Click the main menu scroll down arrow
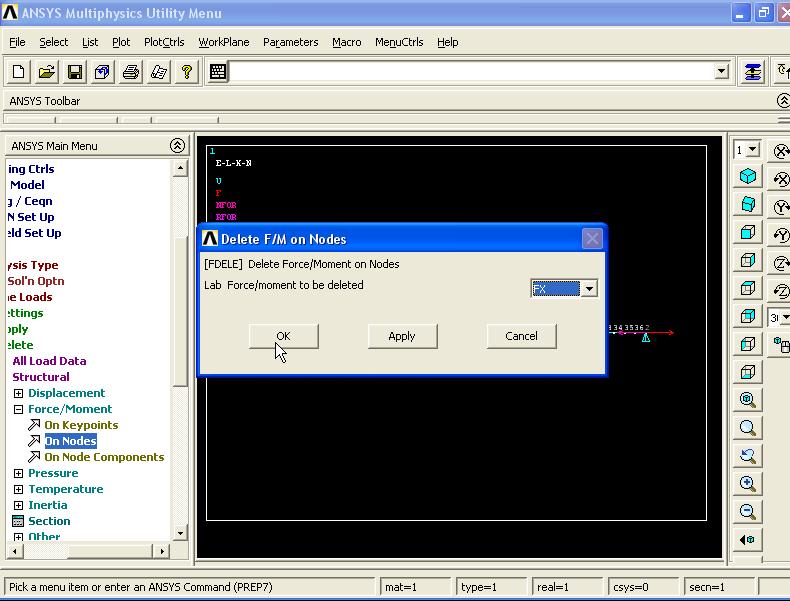 [x=180, y=533]
